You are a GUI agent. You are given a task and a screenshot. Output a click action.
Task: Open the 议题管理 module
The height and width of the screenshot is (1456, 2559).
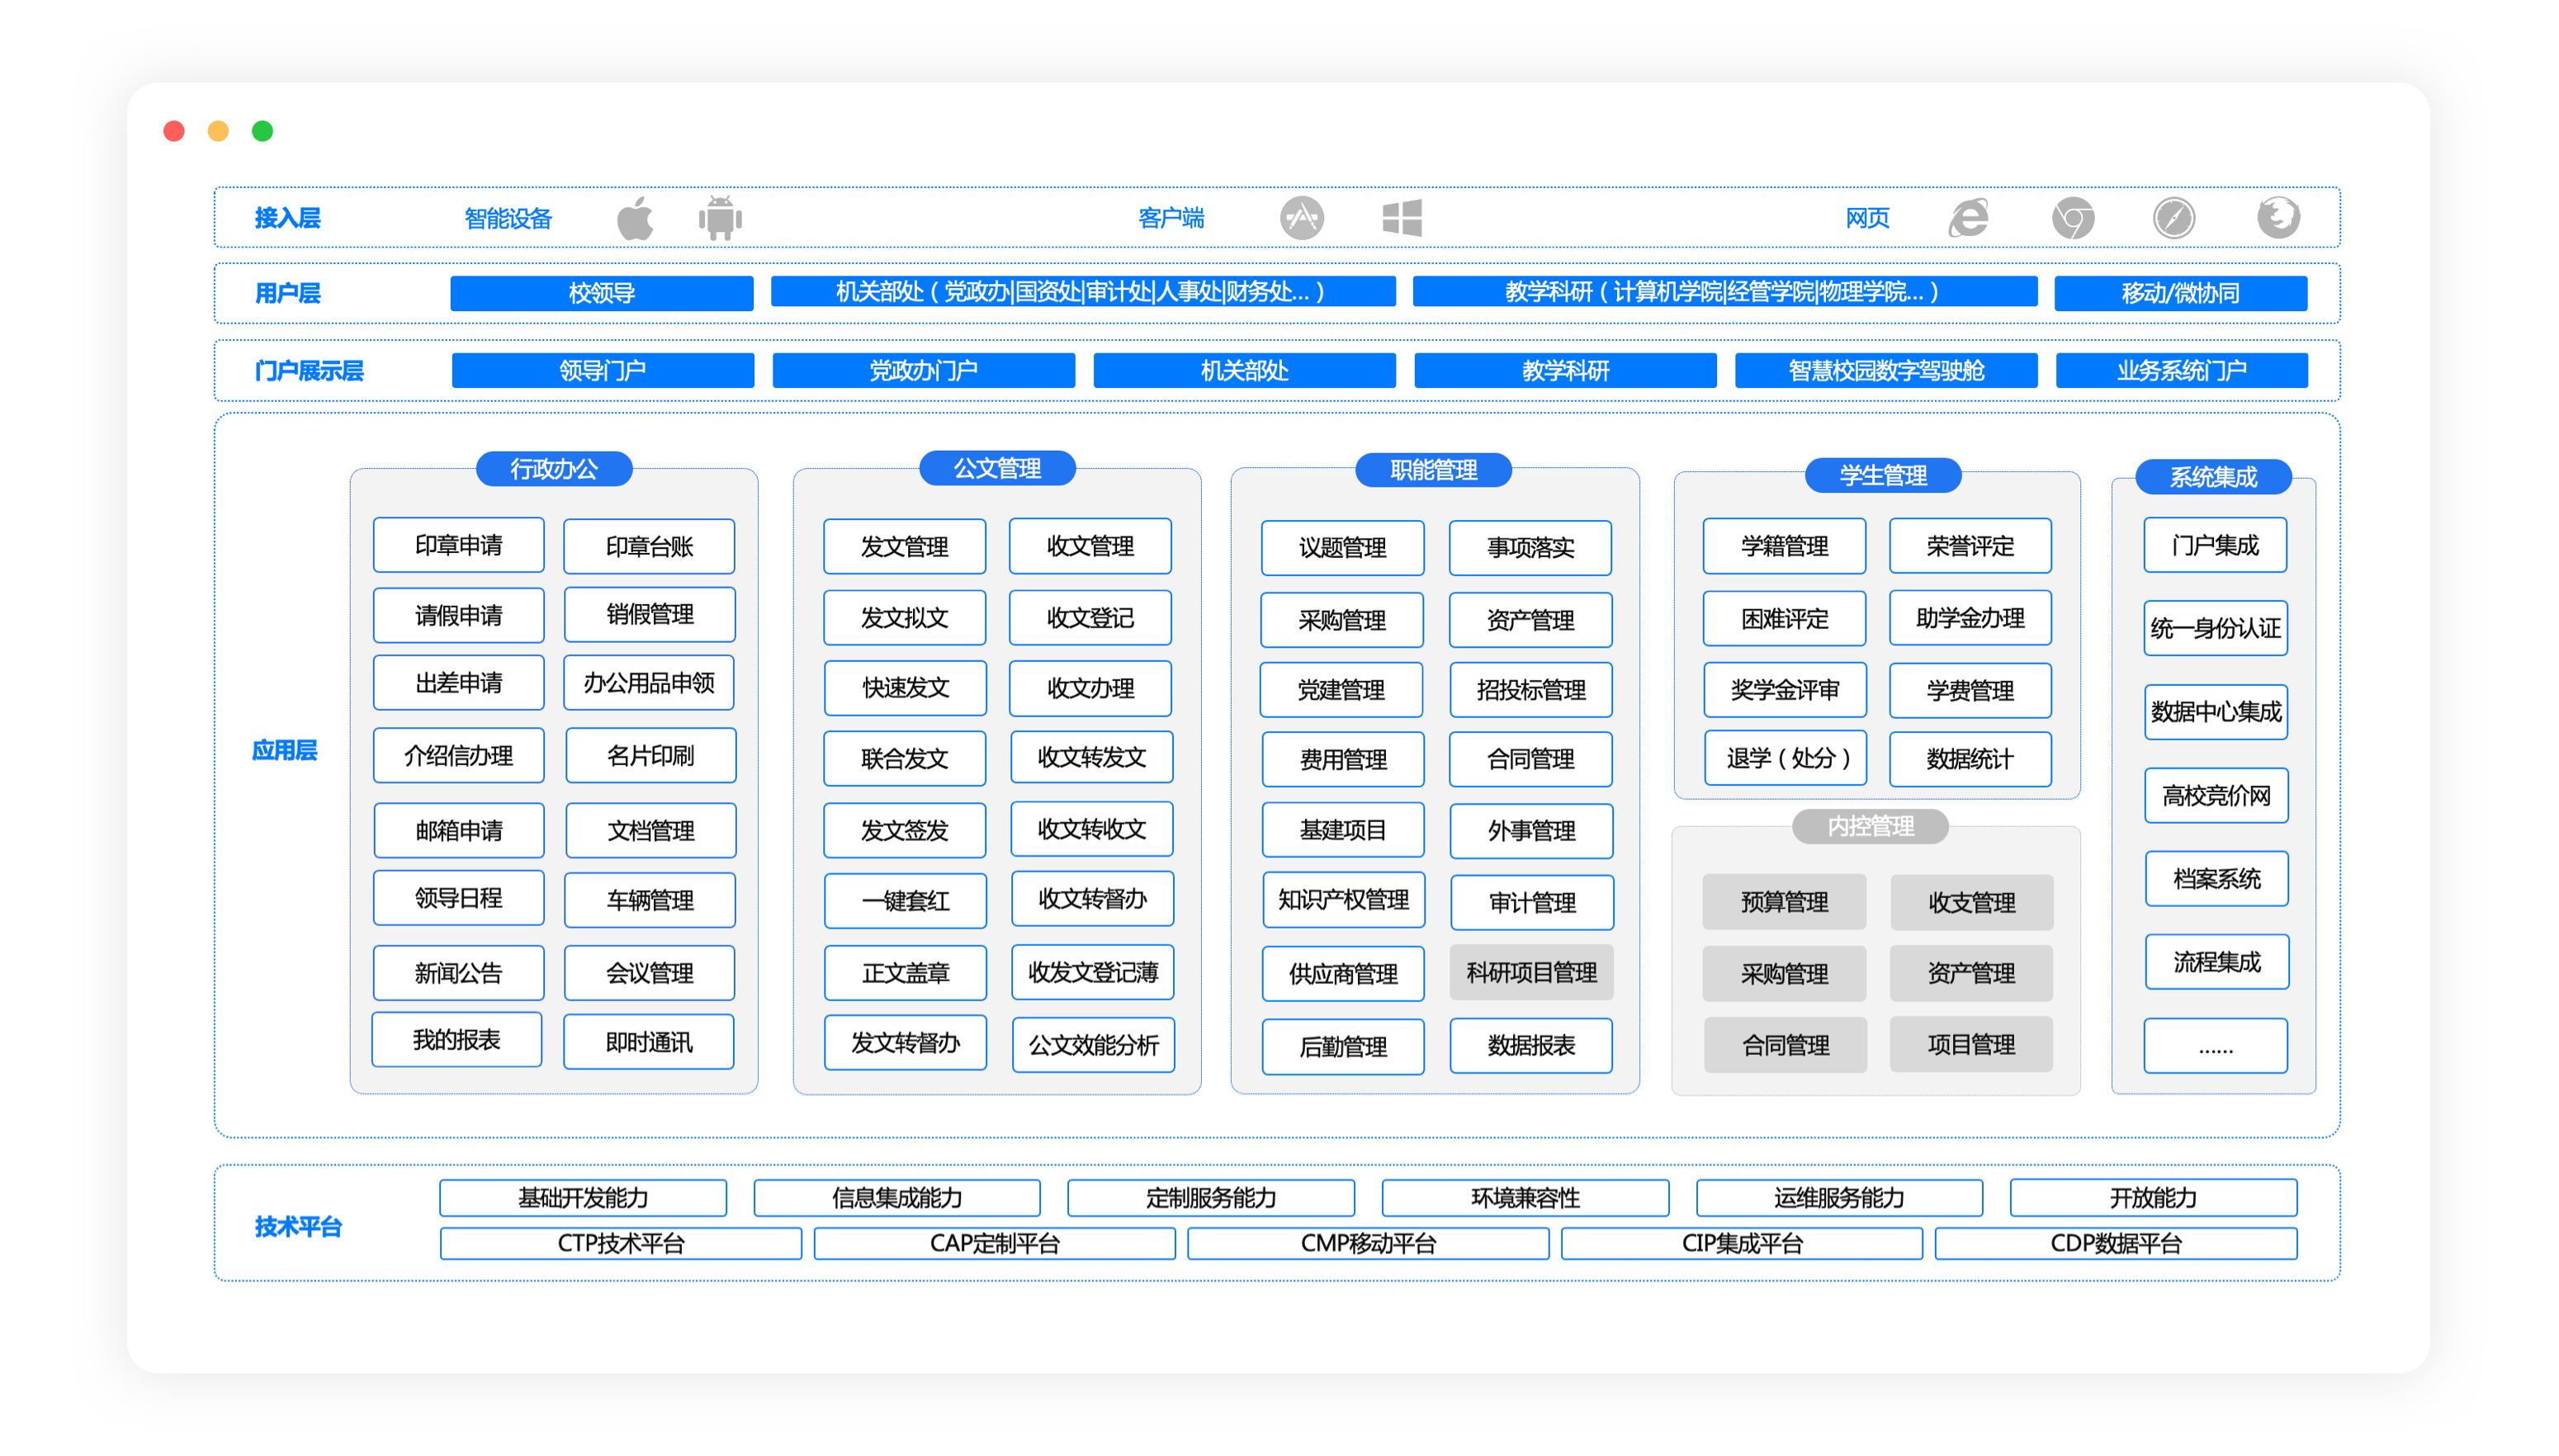tap(1342, 548)
